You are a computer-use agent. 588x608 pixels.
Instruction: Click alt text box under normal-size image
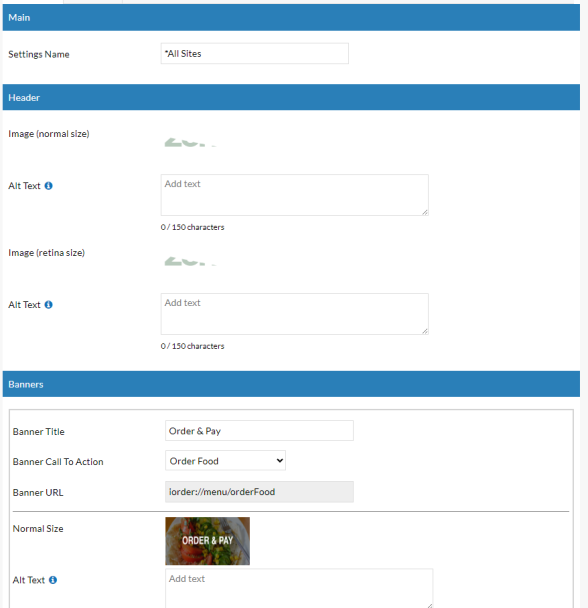coord(295,195)
